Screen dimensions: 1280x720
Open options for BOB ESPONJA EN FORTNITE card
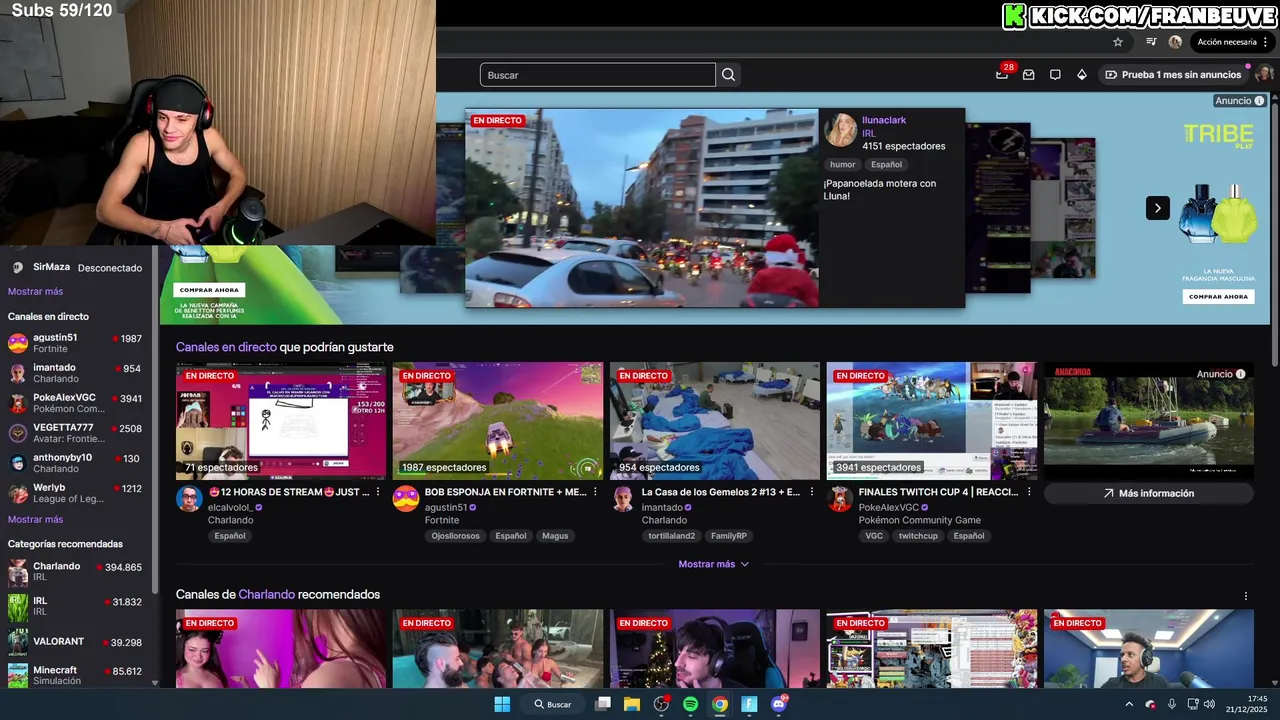click(595, 492)
